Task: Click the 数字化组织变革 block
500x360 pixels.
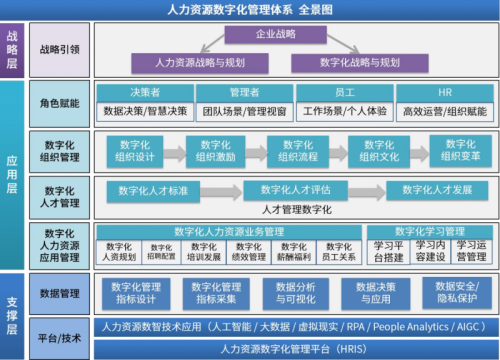Action: (460, 151)
